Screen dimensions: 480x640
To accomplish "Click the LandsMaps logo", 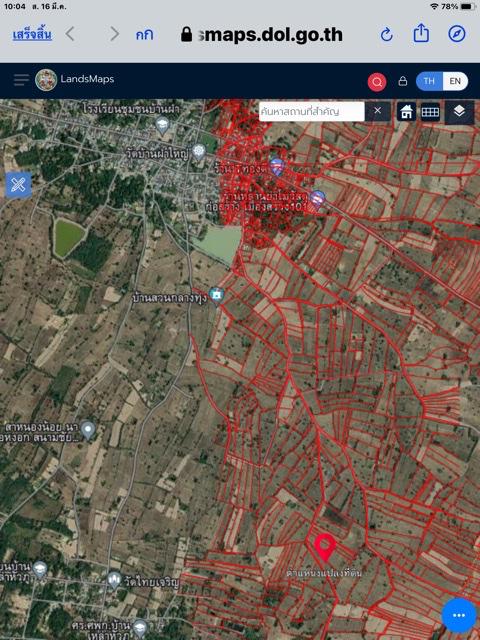I will [46, 80].
